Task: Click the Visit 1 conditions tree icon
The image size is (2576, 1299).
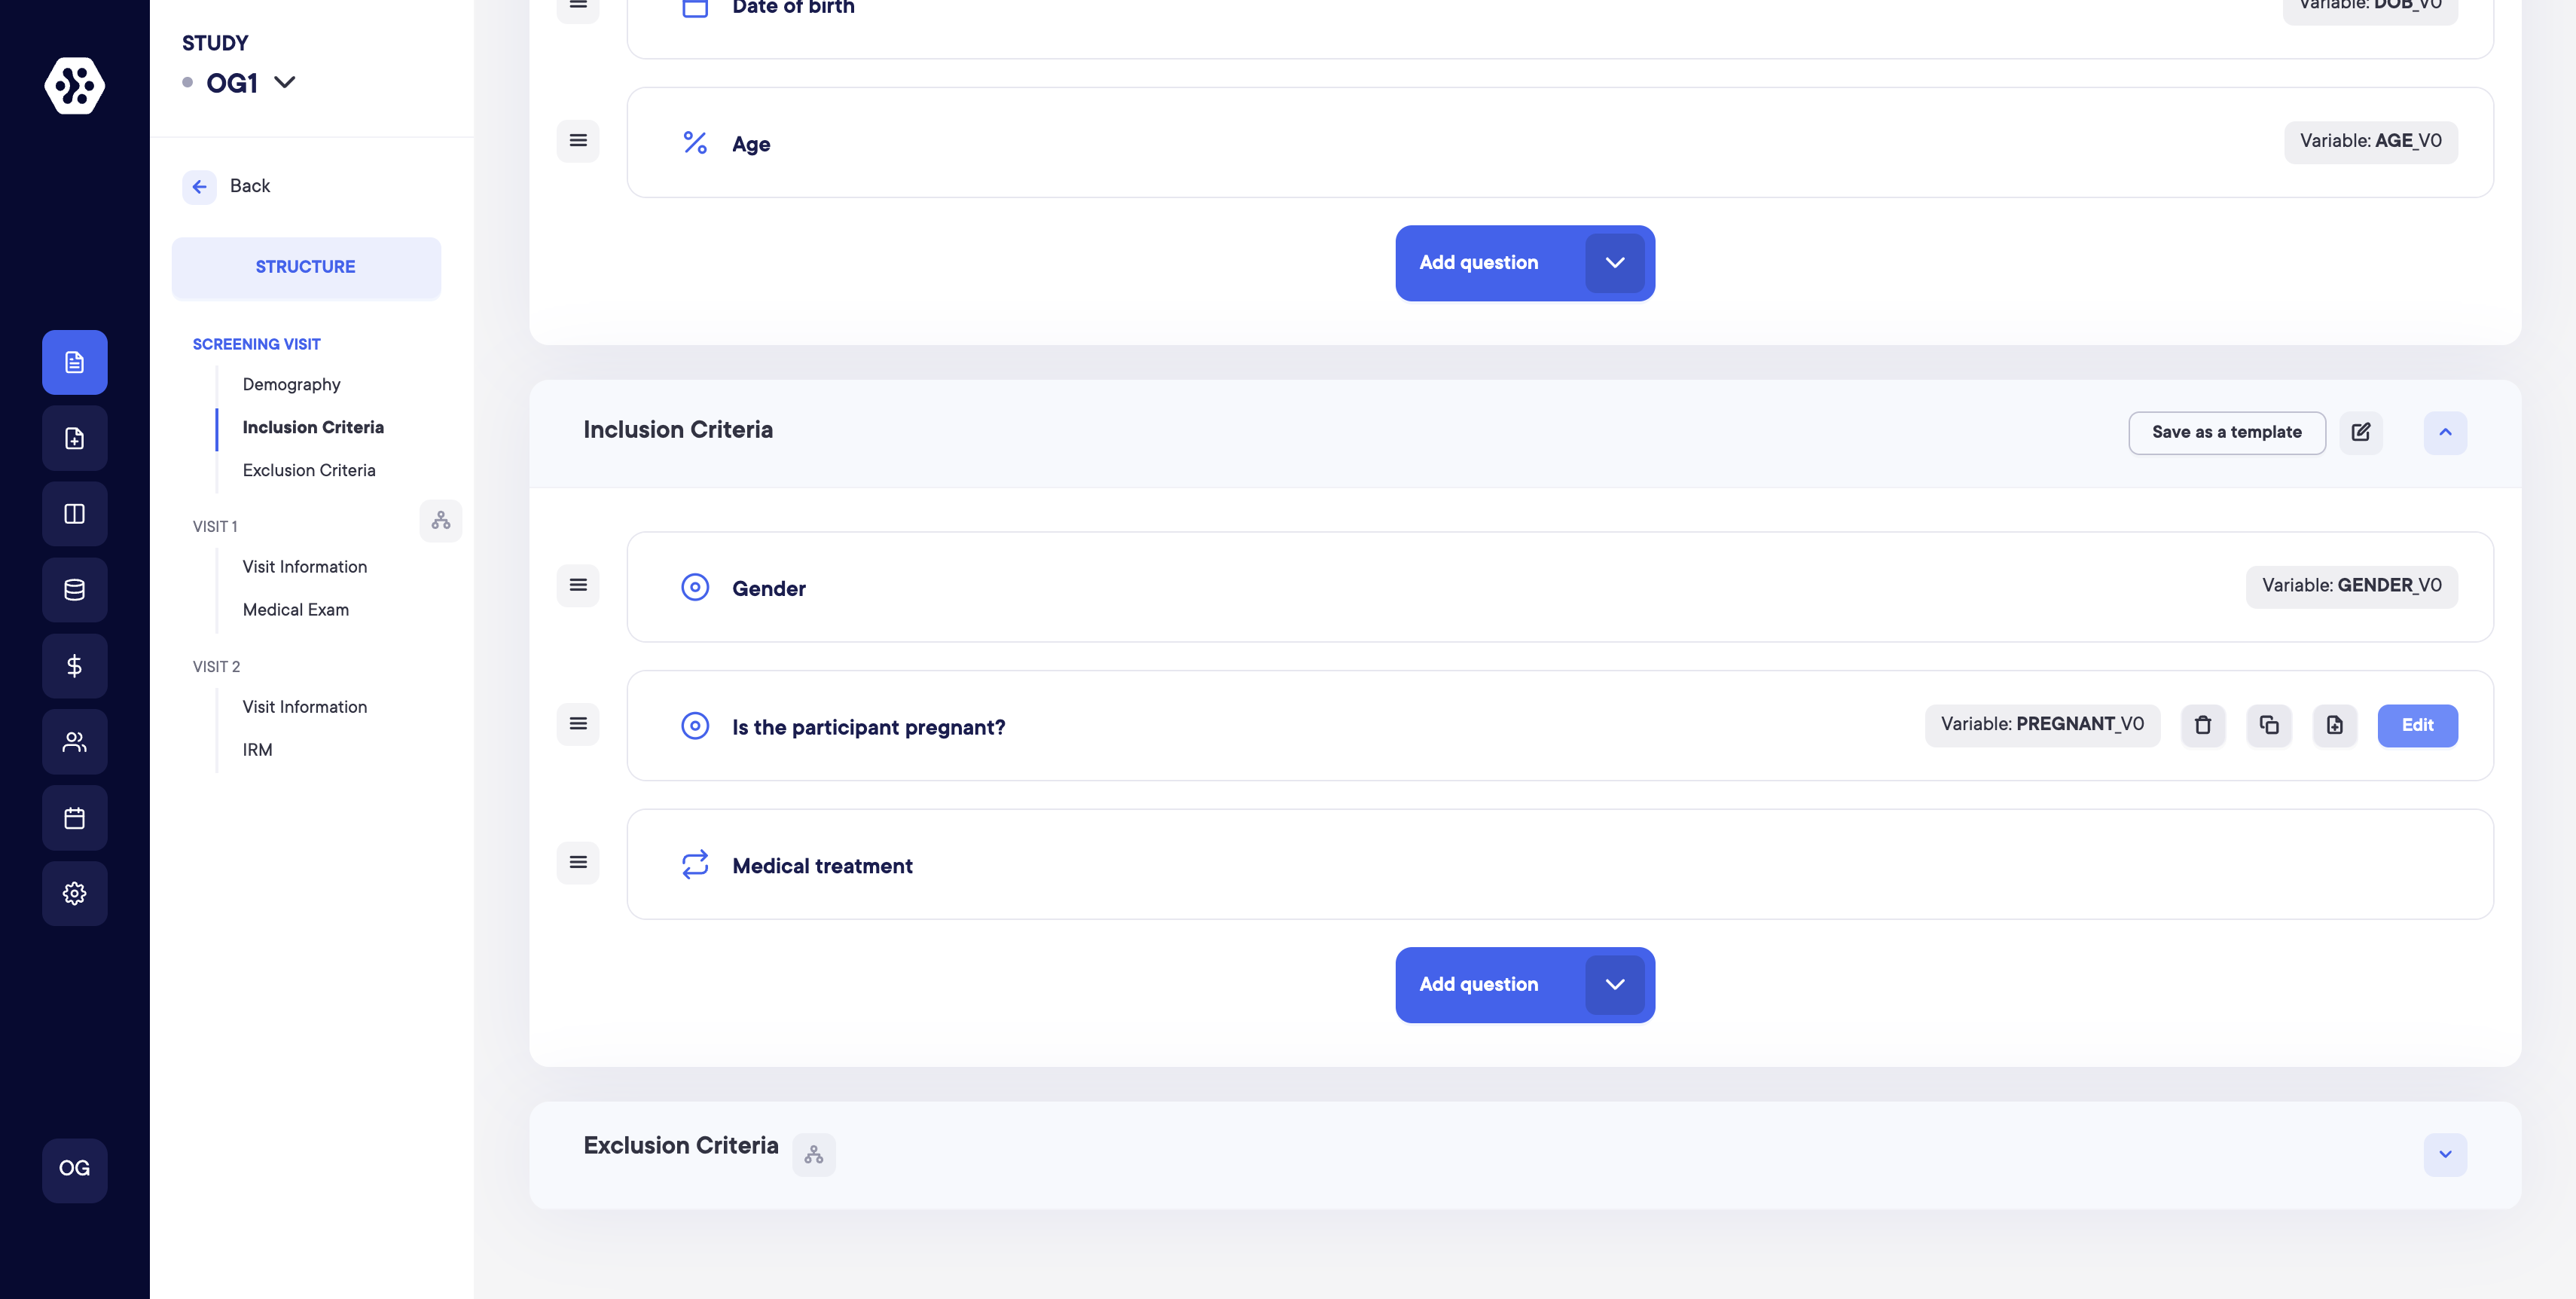Action: tap(441, 521)
